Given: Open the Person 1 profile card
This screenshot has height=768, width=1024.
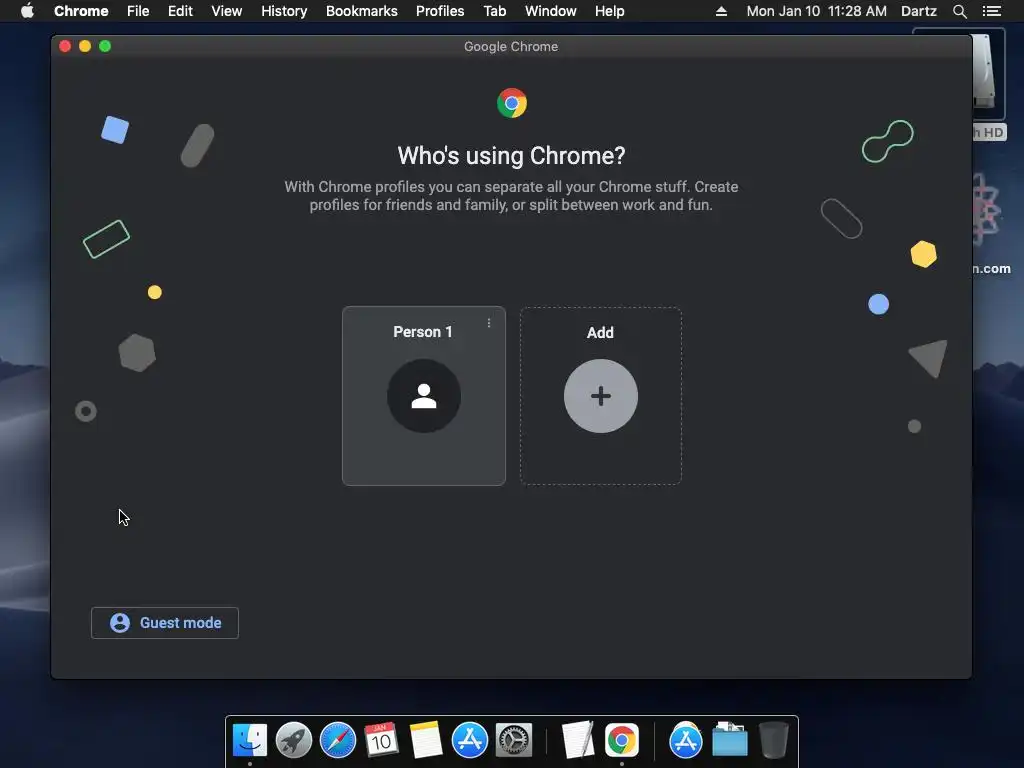Looking at the screenshot, I should pos(423,396).
